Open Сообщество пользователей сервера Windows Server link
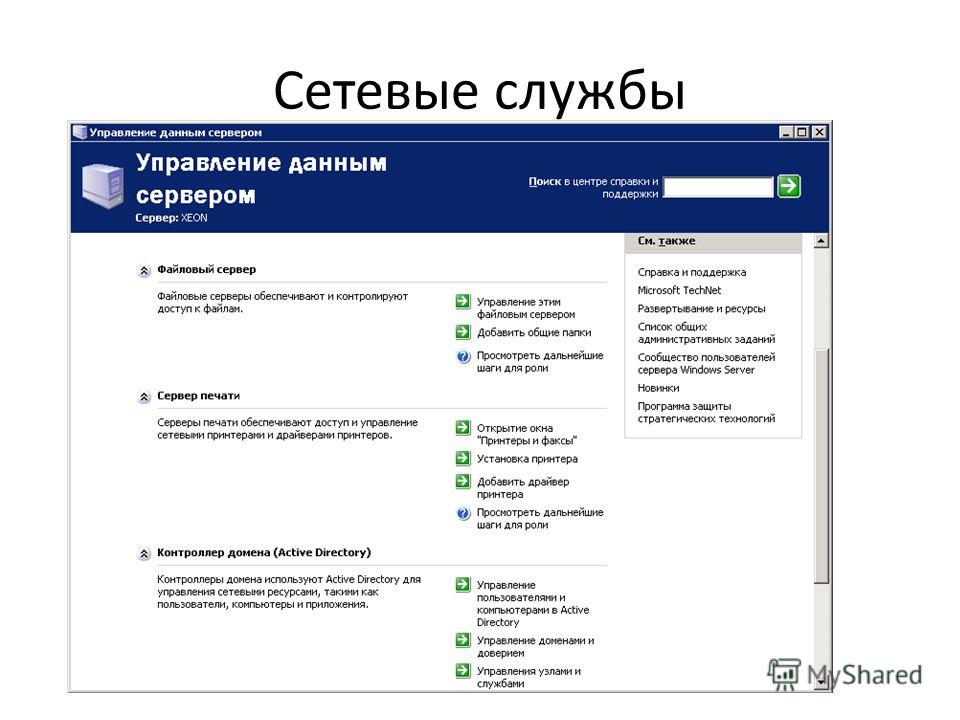This screenshot has height=720, width=960. (706, 364)
